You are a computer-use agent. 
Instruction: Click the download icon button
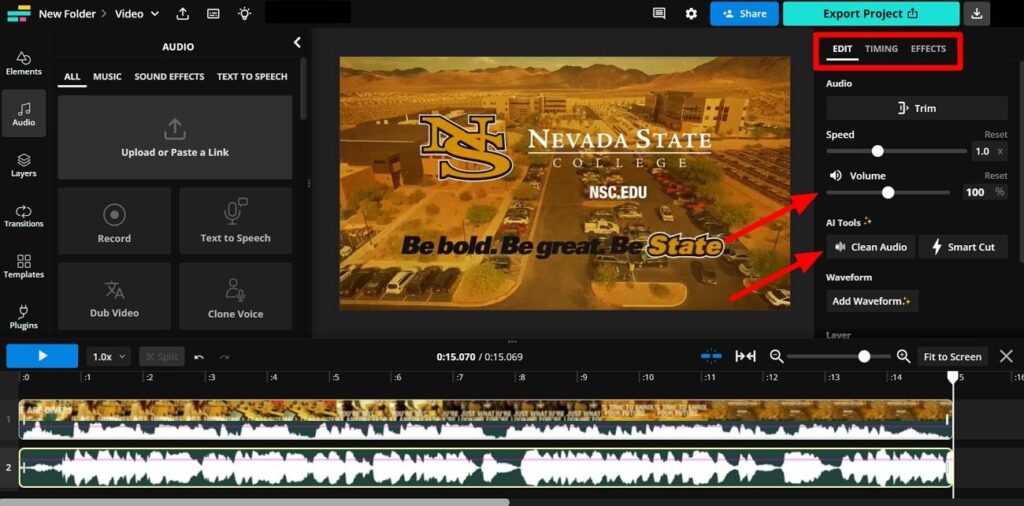click(976, 14)
